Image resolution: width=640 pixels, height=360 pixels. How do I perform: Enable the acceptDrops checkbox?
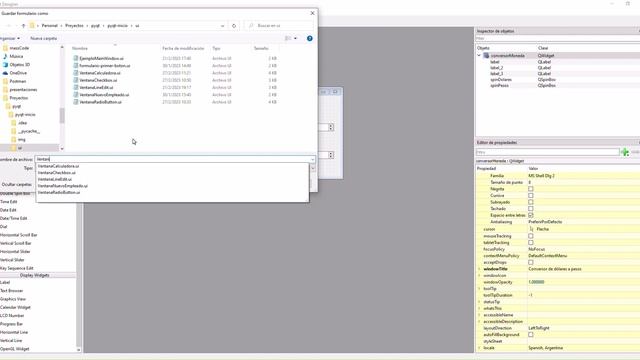[x=531, y=262]
